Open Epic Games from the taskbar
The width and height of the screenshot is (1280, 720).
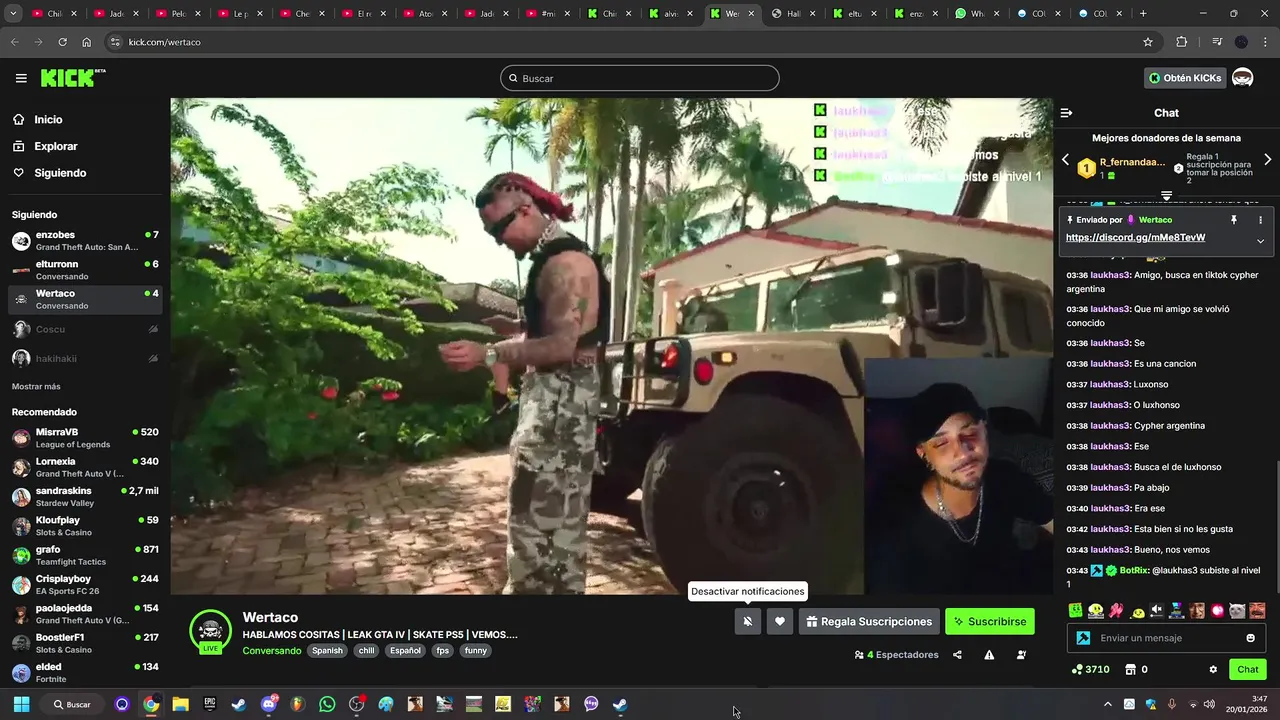[210, 704]
